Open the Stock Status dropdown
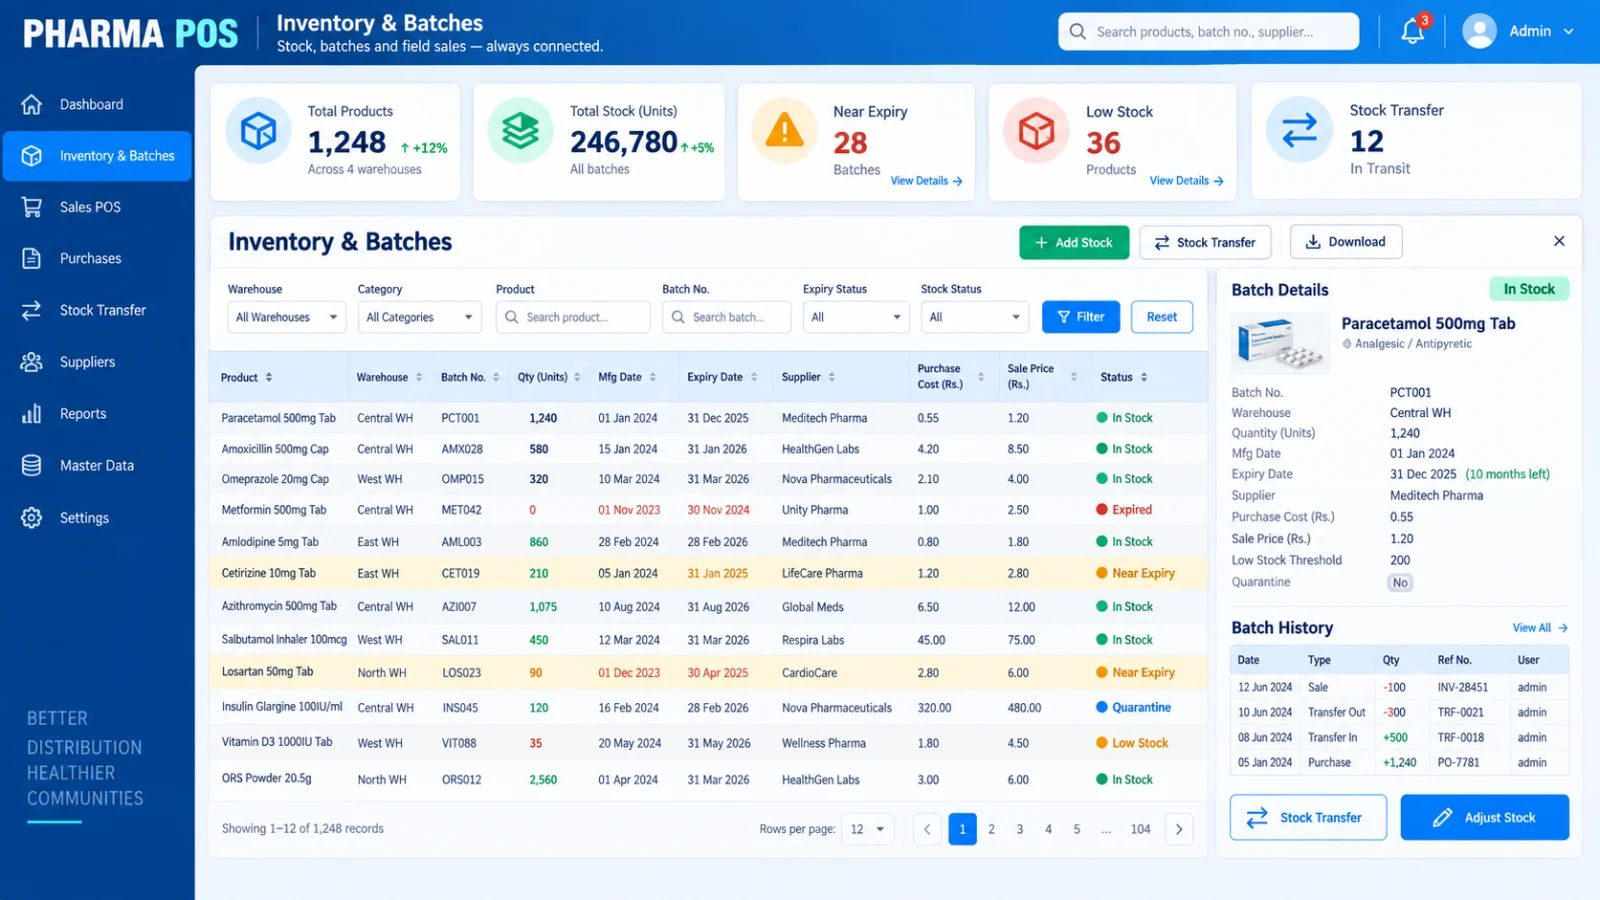The image size is (1600, 900). (x=975, y=317)
